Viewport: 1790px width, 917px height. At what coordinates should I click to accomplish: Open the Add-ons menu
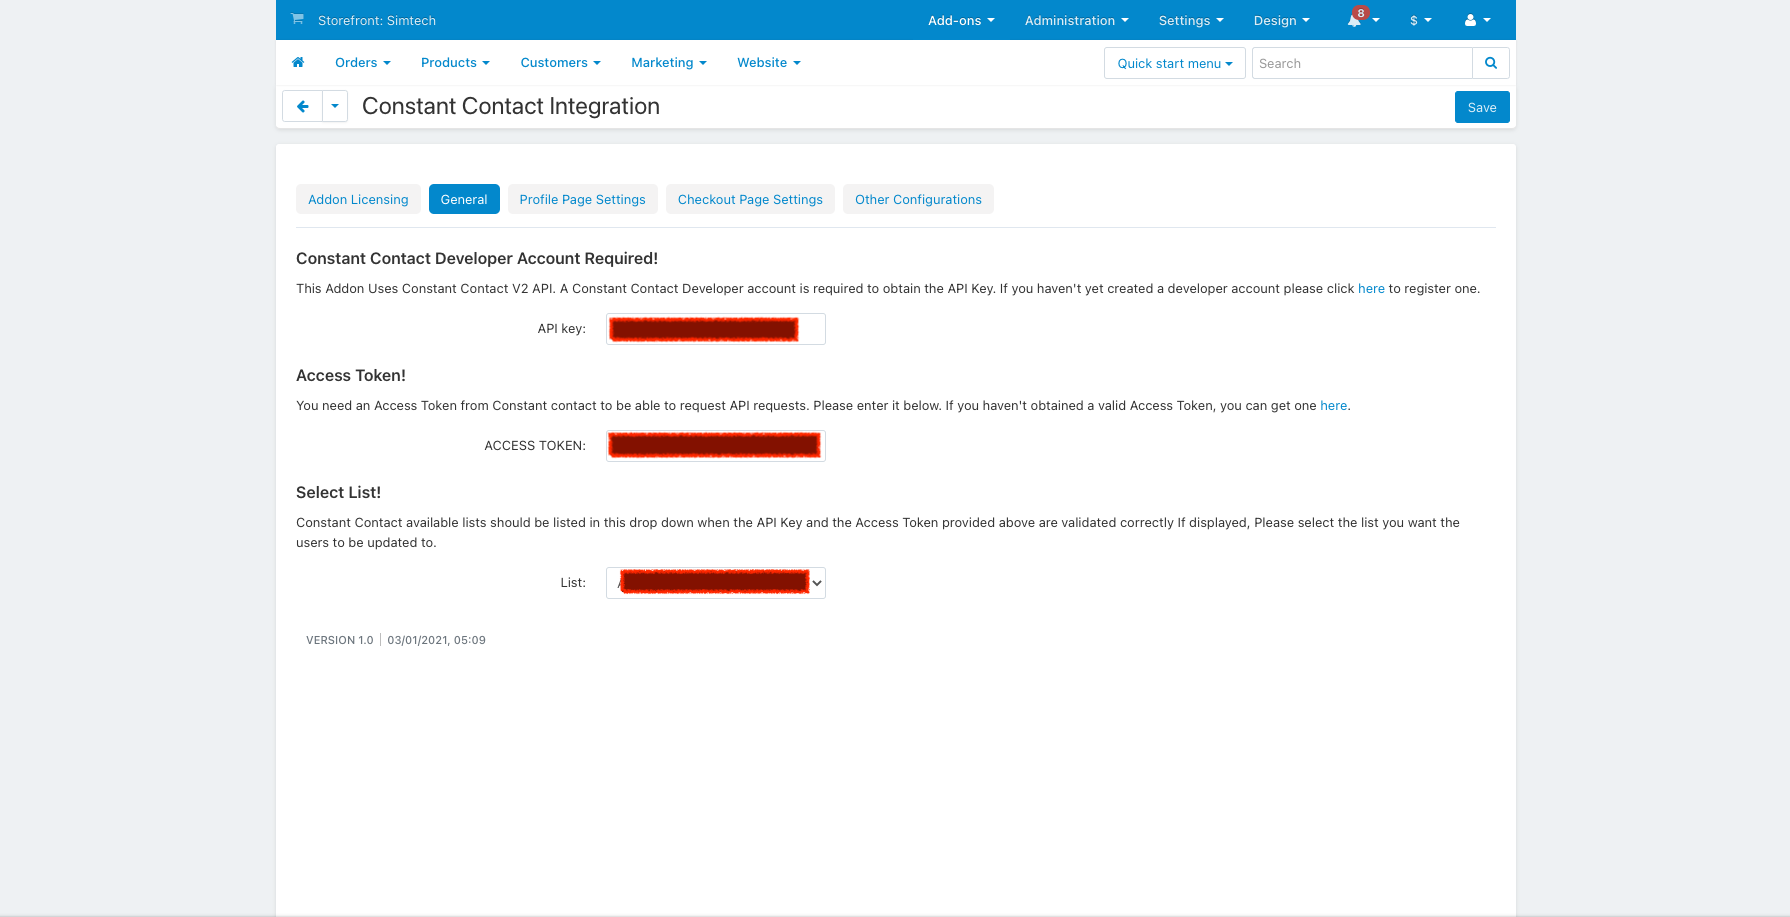point(960,20)
